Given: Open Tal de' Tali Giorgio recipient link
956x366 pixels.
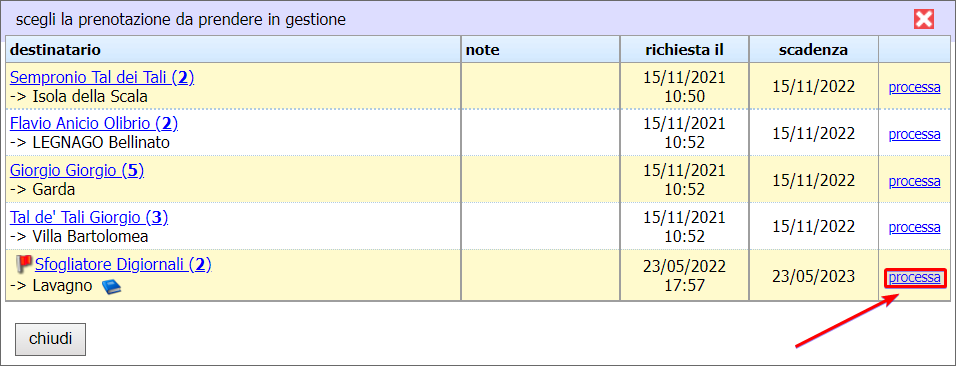Looking at the screenshot, I should (x=89, y=217).
